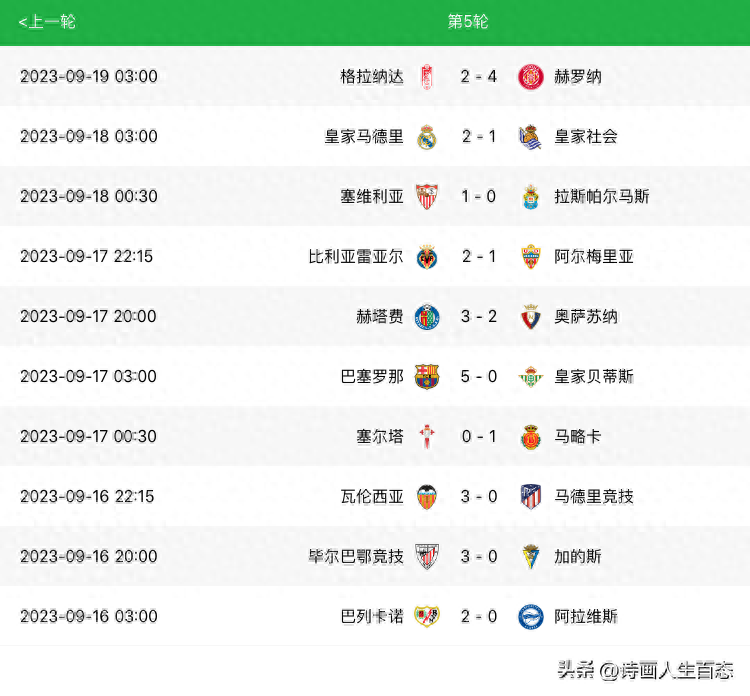750x696 pixels.
Task: Click match time 2023-09-18 00:30
Action: pos(89,197)
